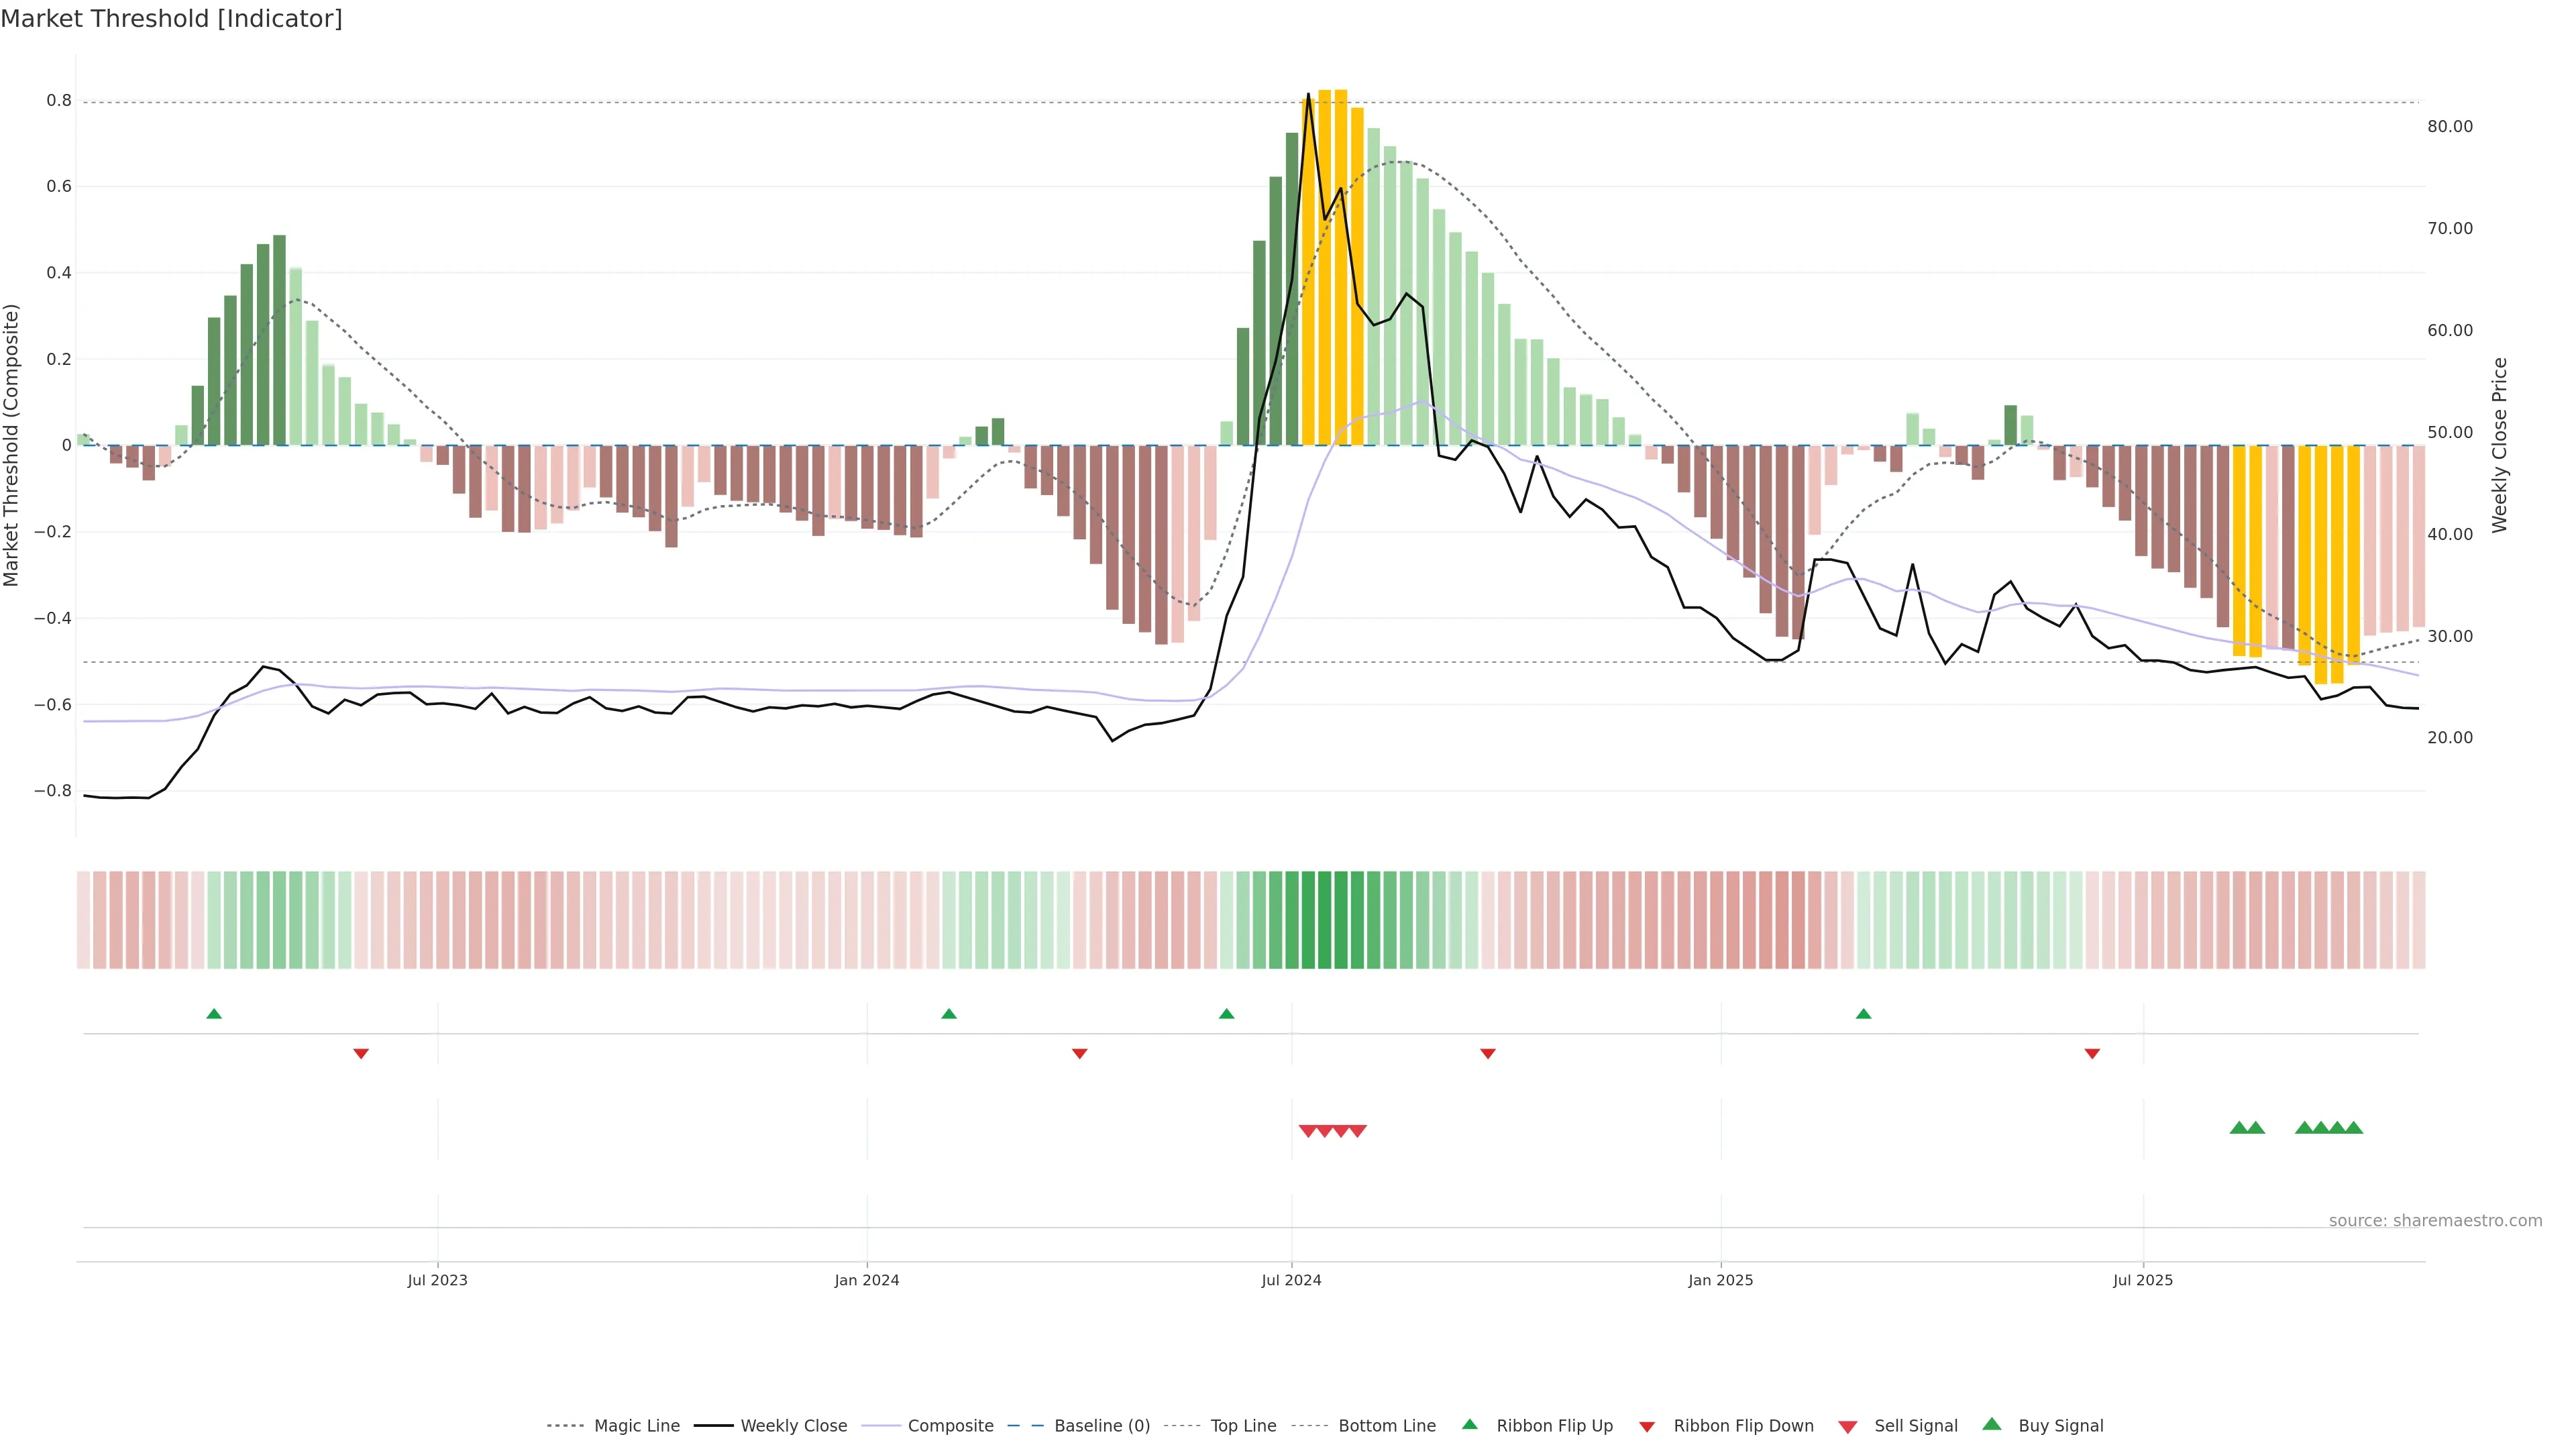Click the Ribbon Flip Up legend triangle
Viewport: 2576px width, 1449px height.
point(1469,1424)
